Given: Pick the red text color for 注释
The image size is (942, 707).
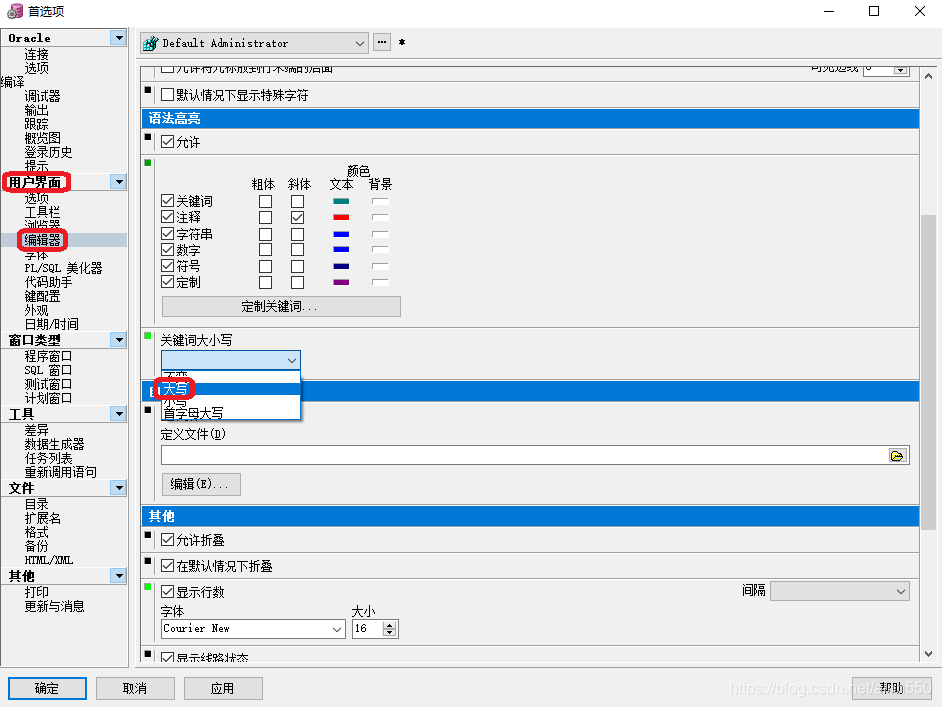Looking at the screenshot, I should click(x=341, y=217).
